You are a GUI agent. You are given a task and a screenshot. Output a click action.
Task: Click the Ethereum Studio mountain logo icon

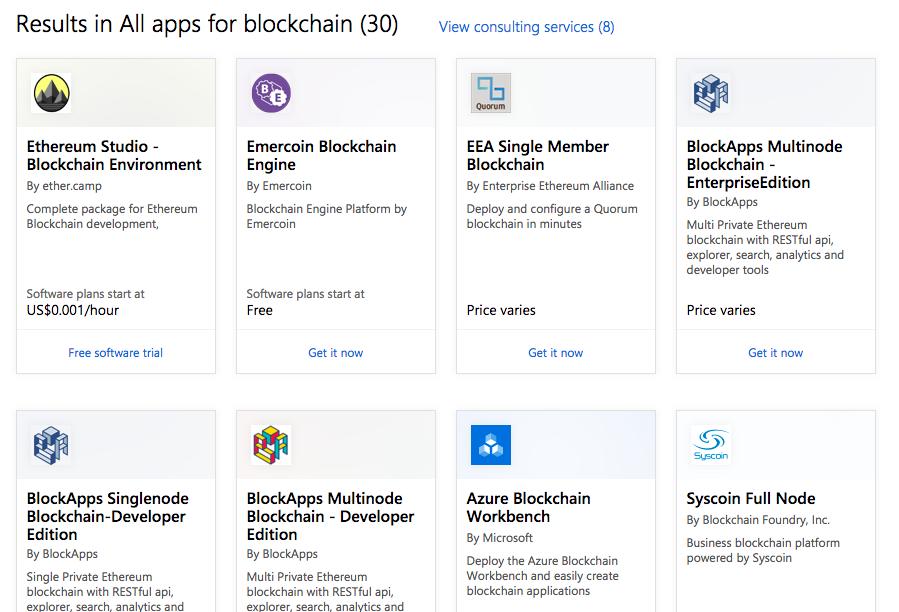(51, 93)
